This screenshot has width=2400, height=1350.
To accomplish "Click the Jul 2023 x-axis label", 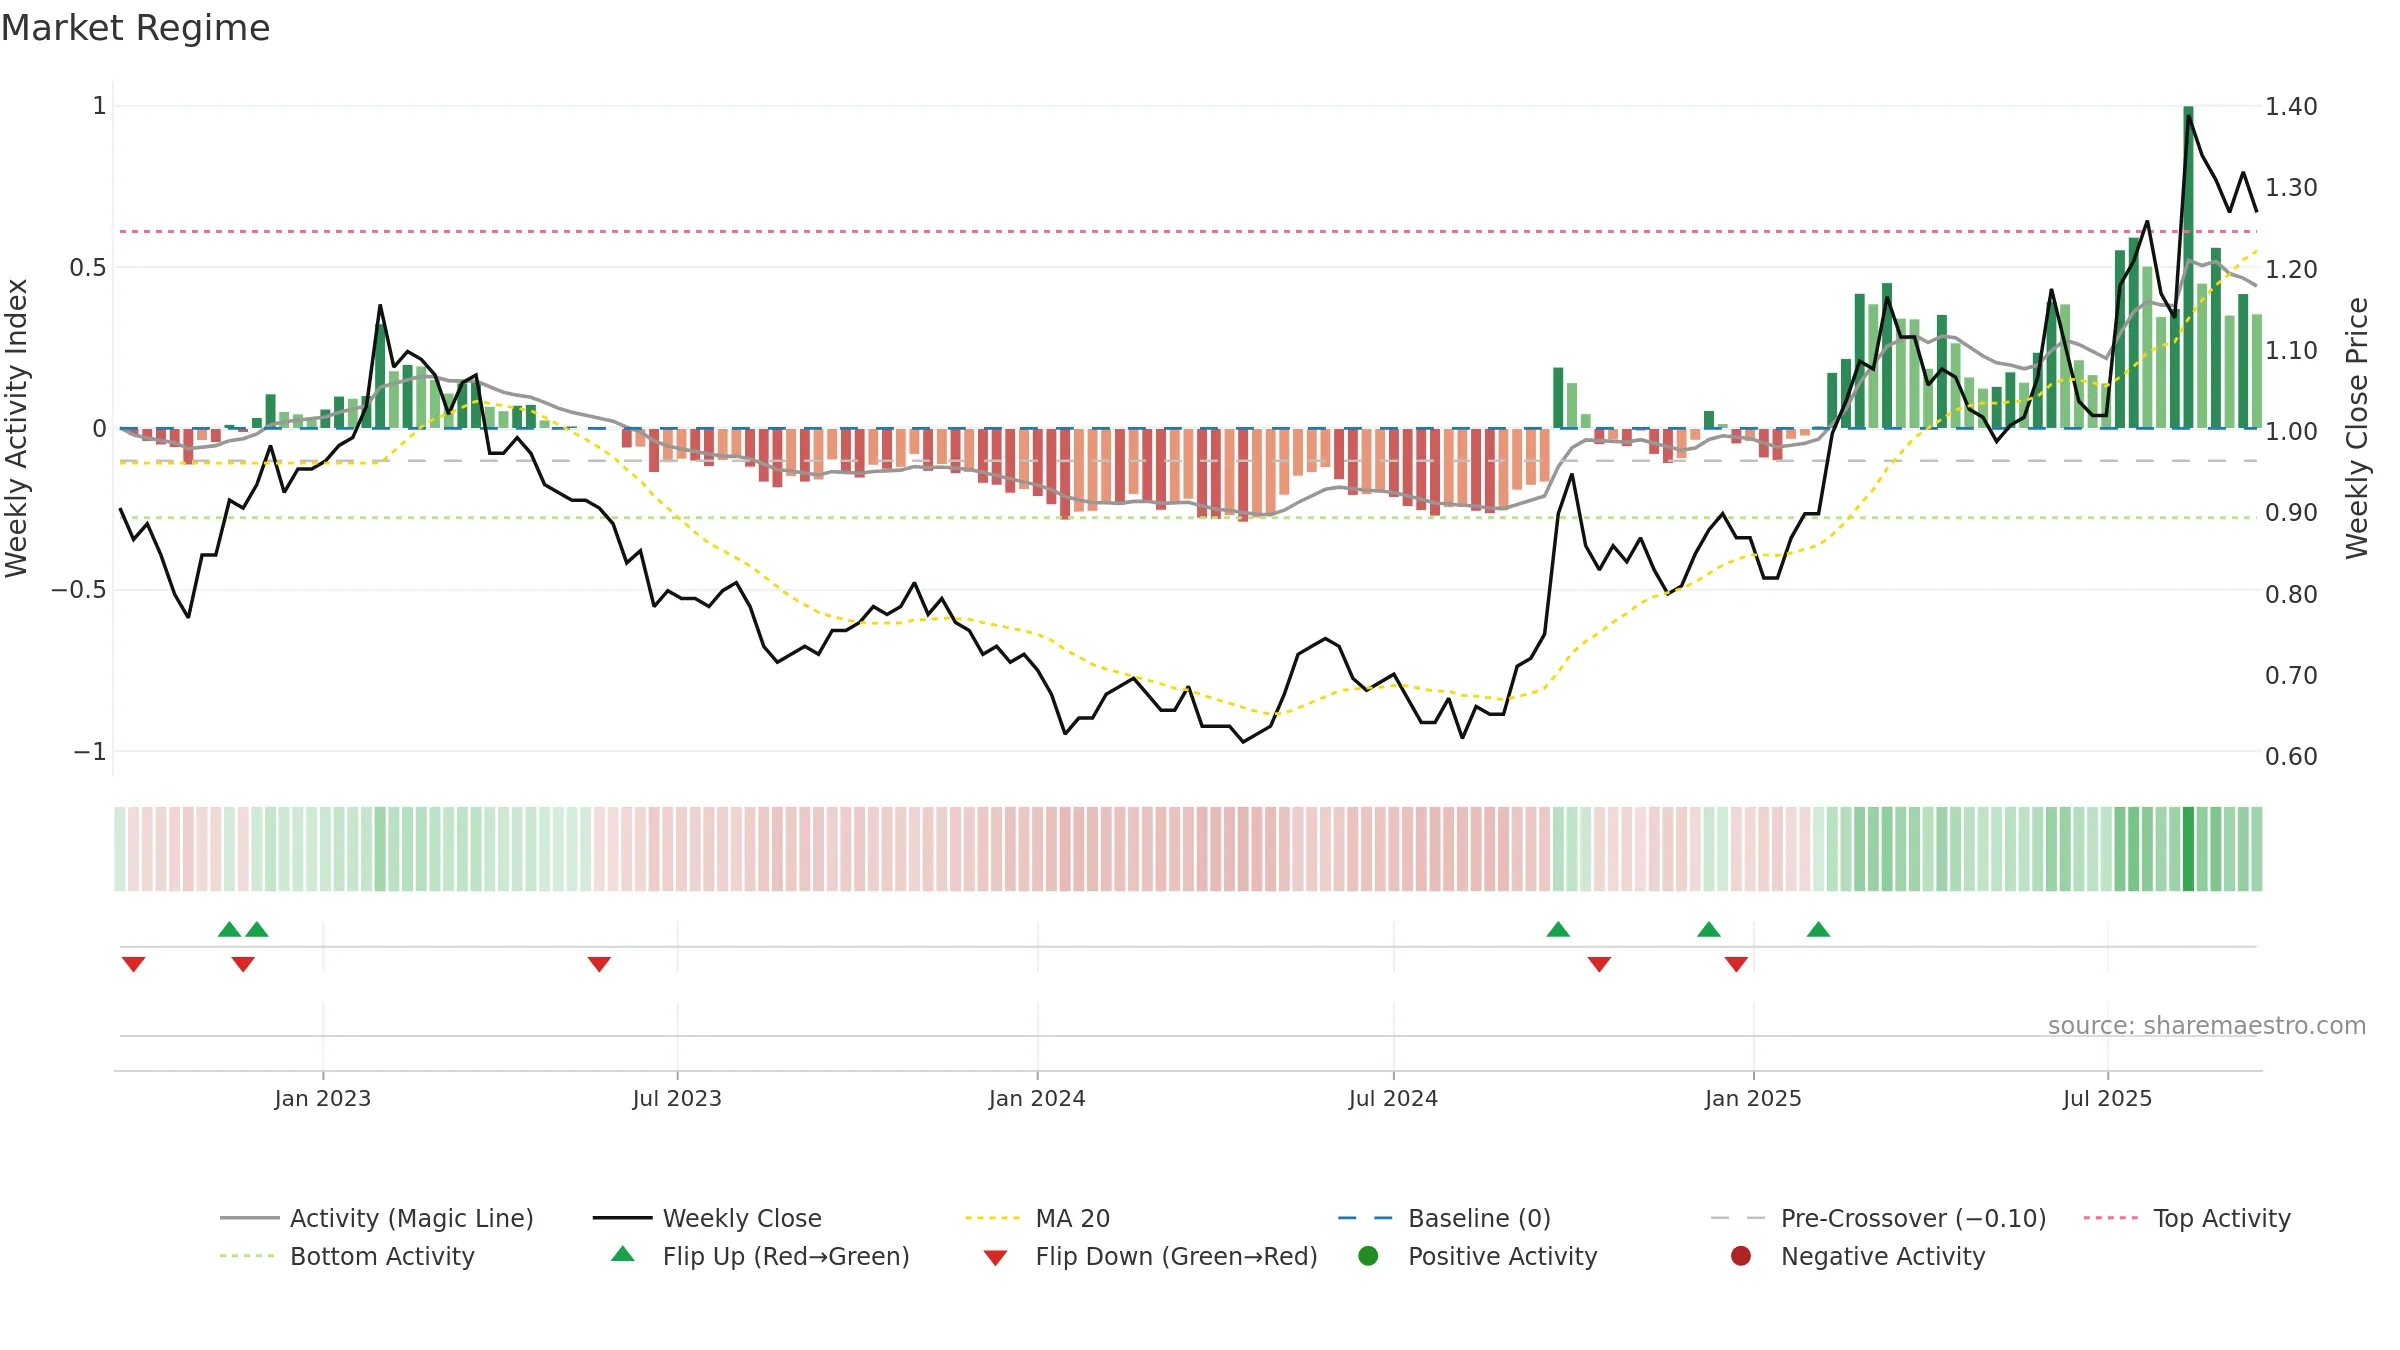I will [677, 1099].
